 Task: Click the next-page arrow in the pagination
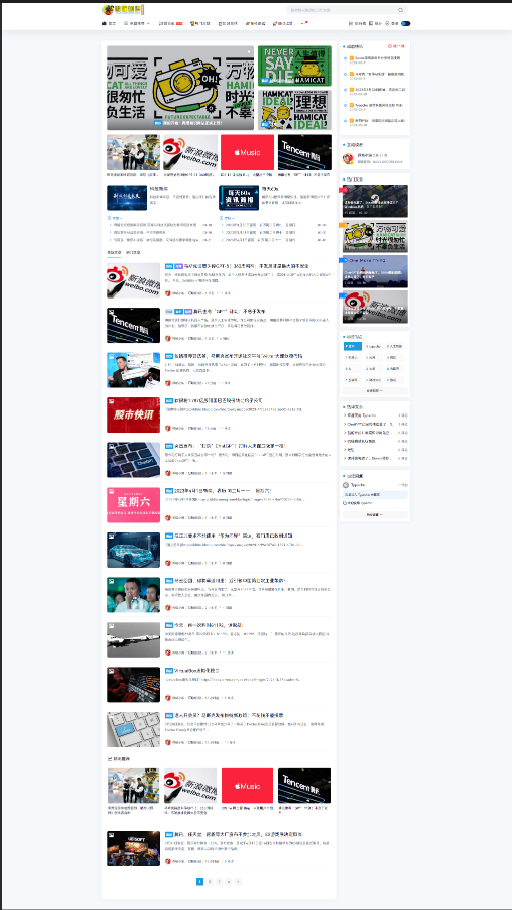click(239, 882)
